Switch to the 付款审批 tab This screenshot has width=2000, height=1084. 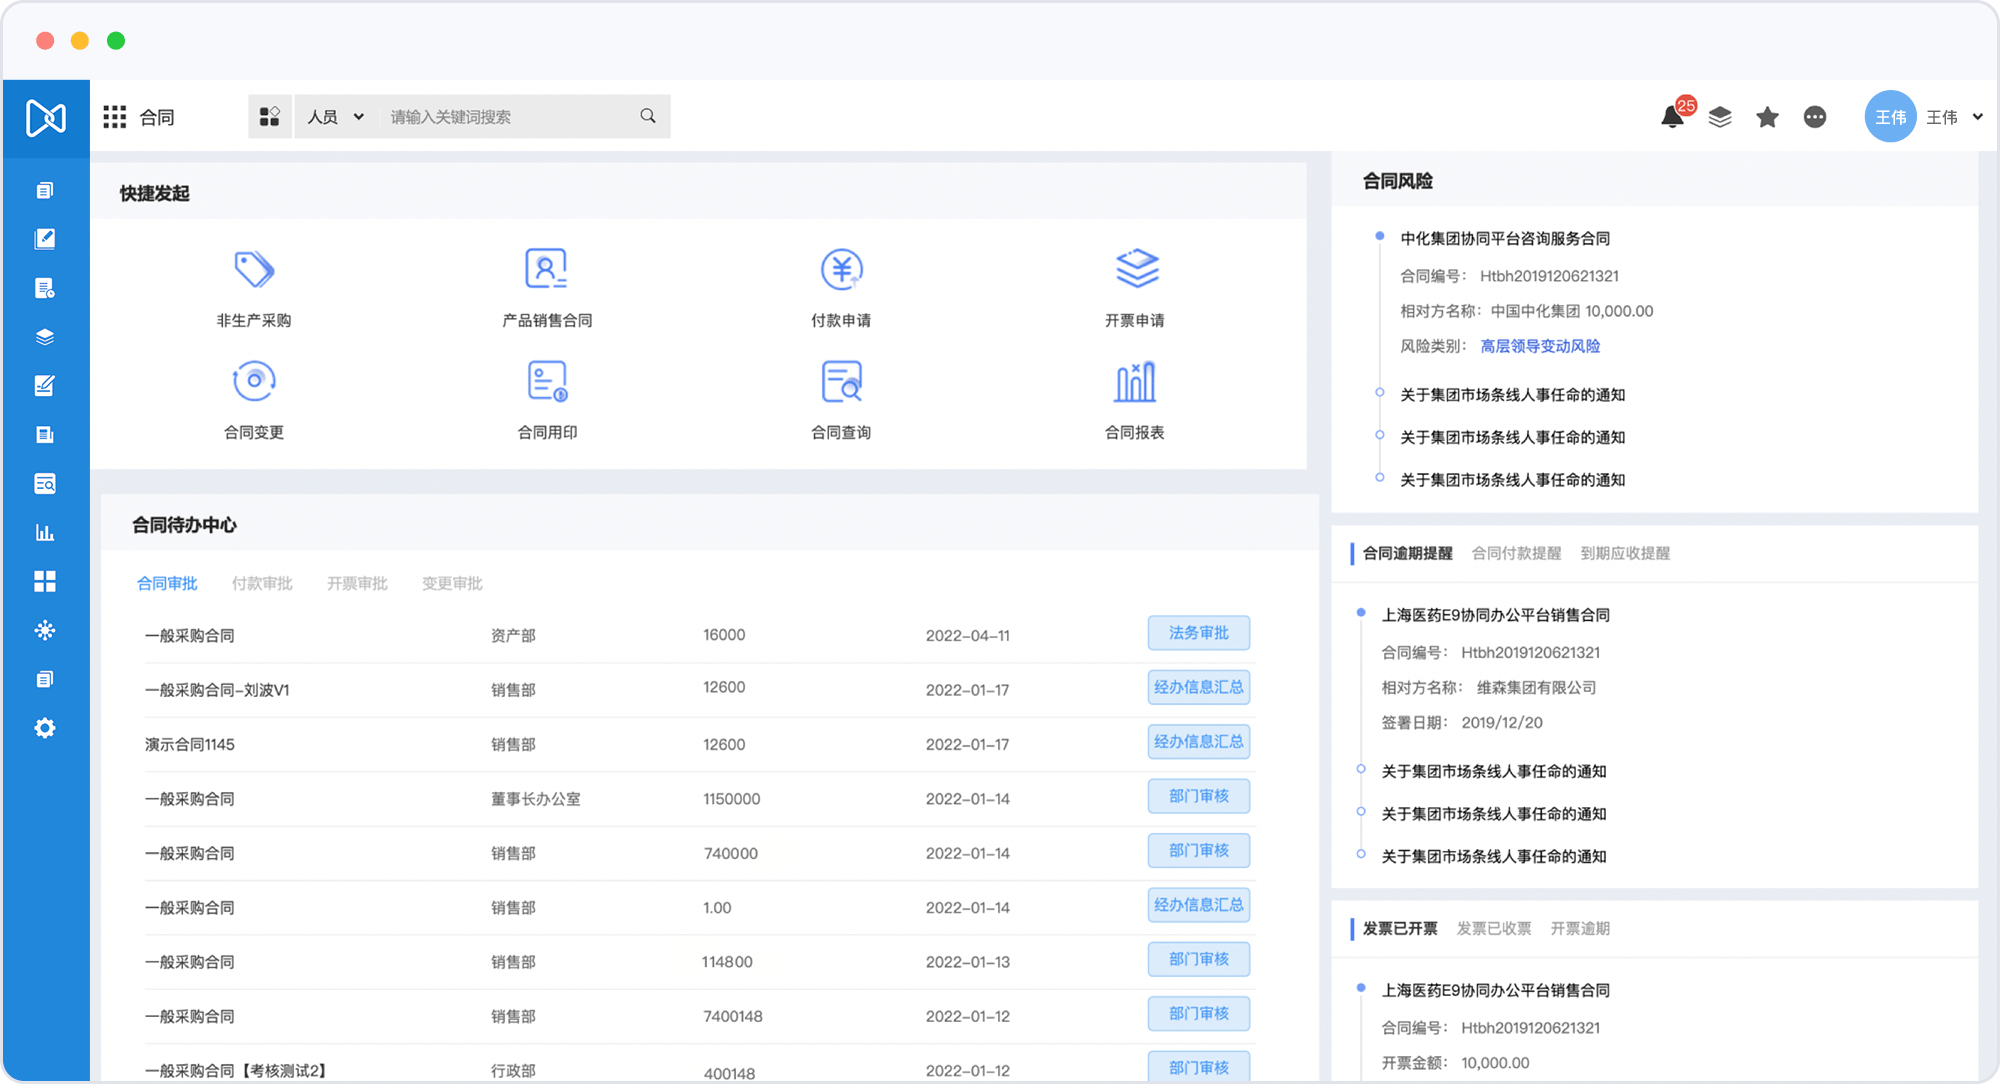pos(262,583)
